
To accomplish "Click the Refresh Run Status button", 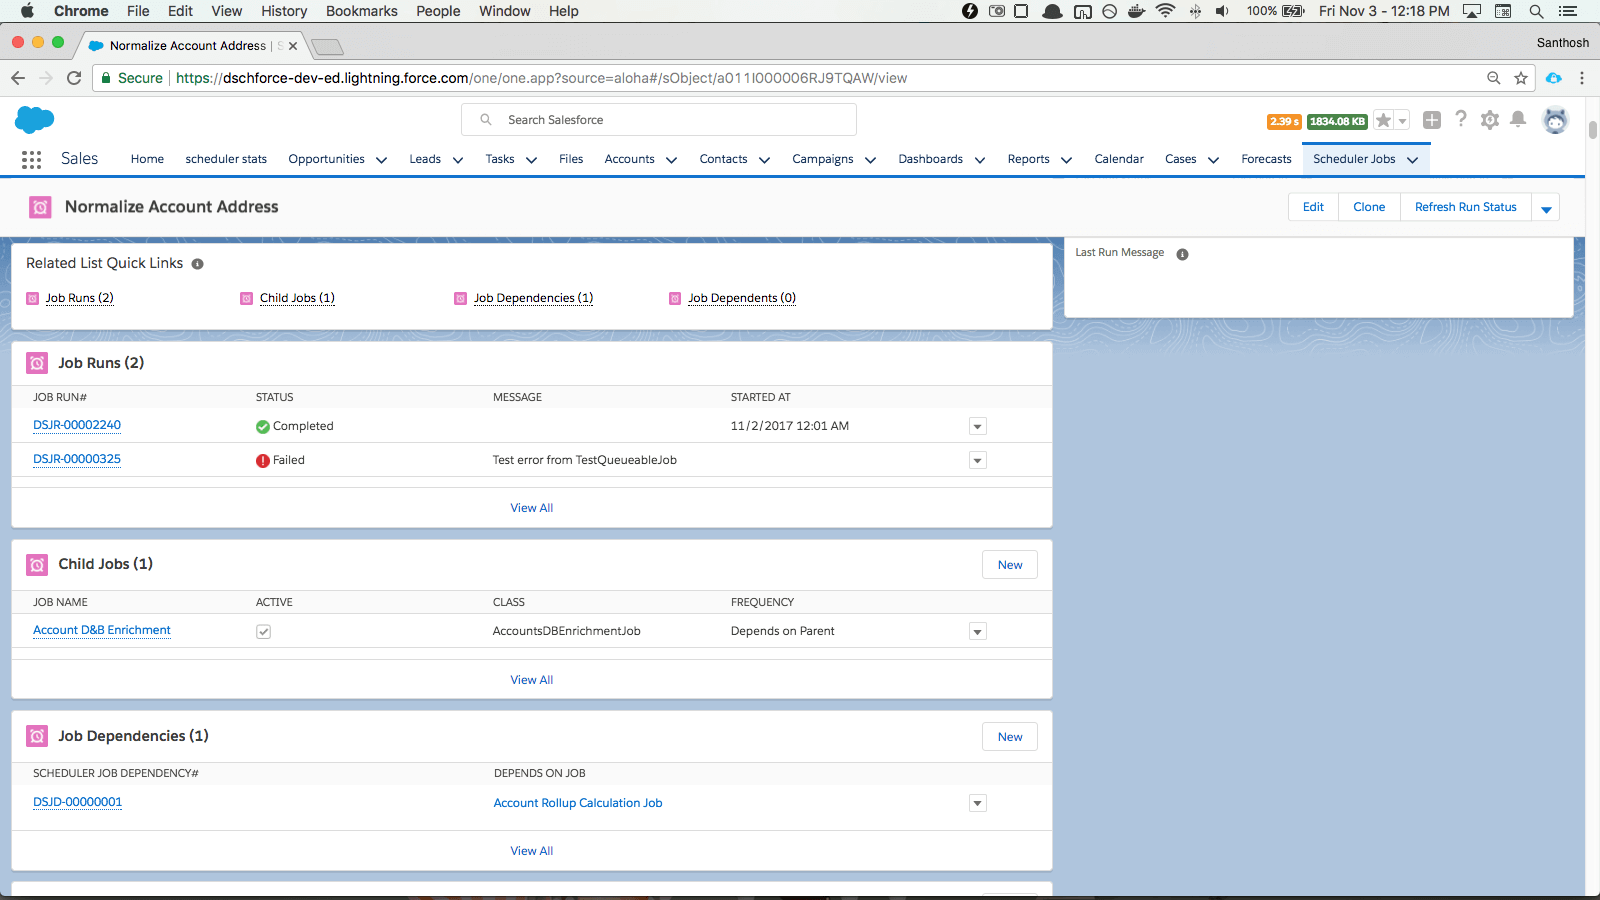I will pos(1465,207).
